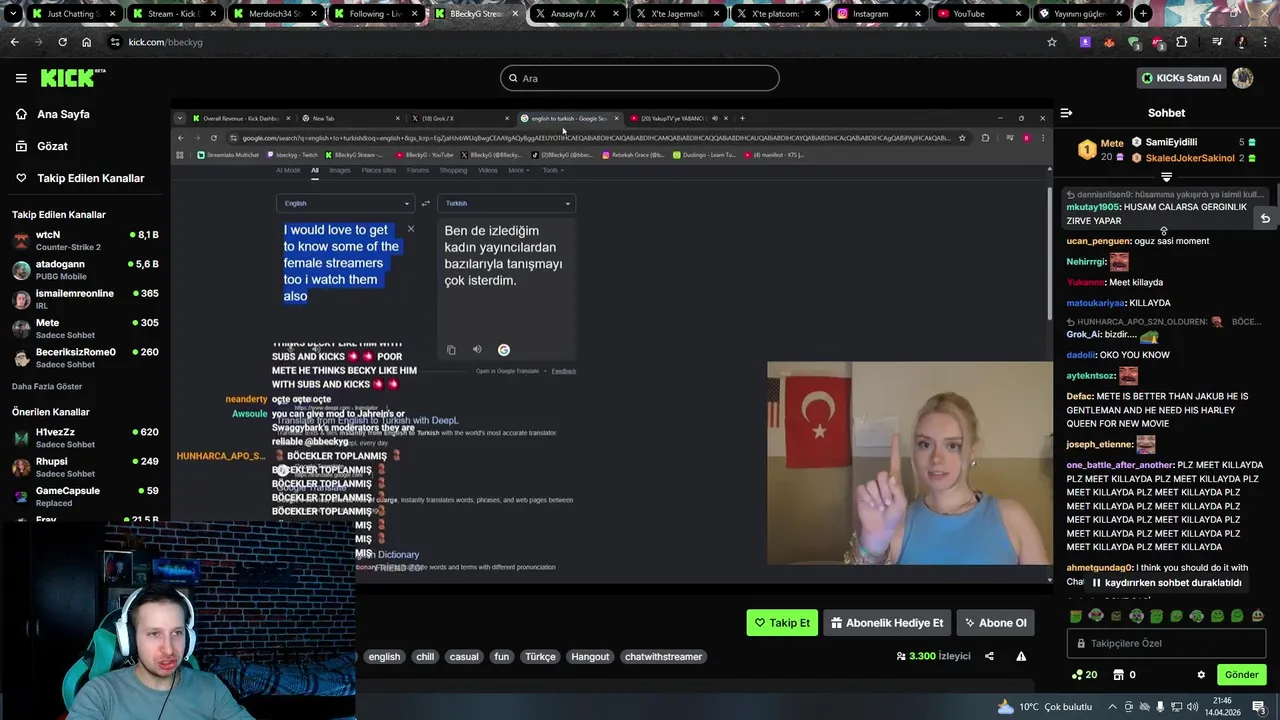Pick the first green emote in the quick row

pyautogui.click(x=1076, y=616)
